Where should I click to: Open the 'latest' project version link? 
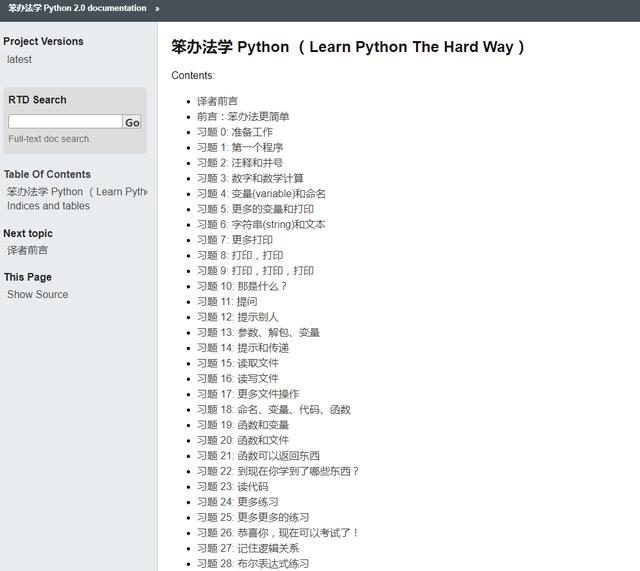click(x=19, y=60)
